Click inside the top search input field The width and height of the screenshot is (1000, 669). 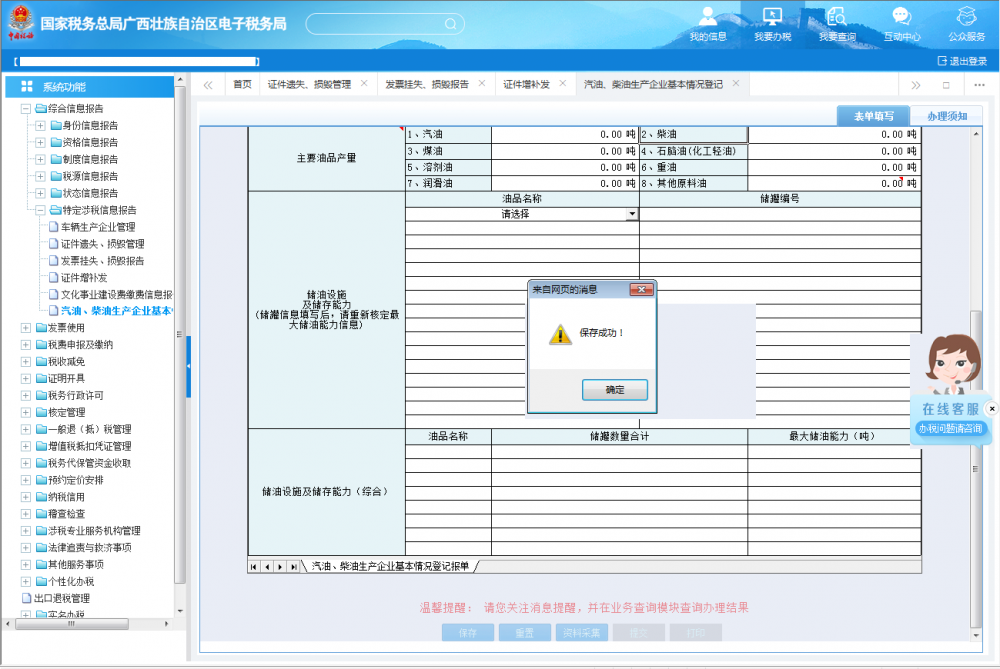click(380, 24)
